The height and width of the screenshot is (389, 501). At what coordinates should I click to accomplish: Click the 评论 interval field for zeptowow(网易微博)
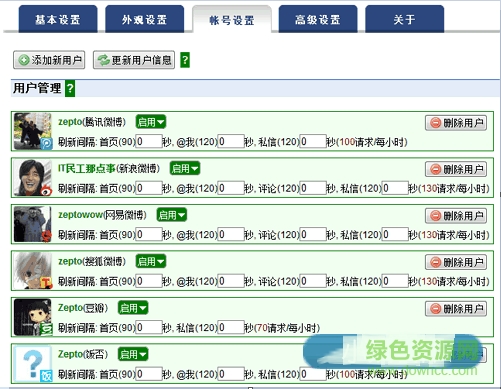coord(313,235)
